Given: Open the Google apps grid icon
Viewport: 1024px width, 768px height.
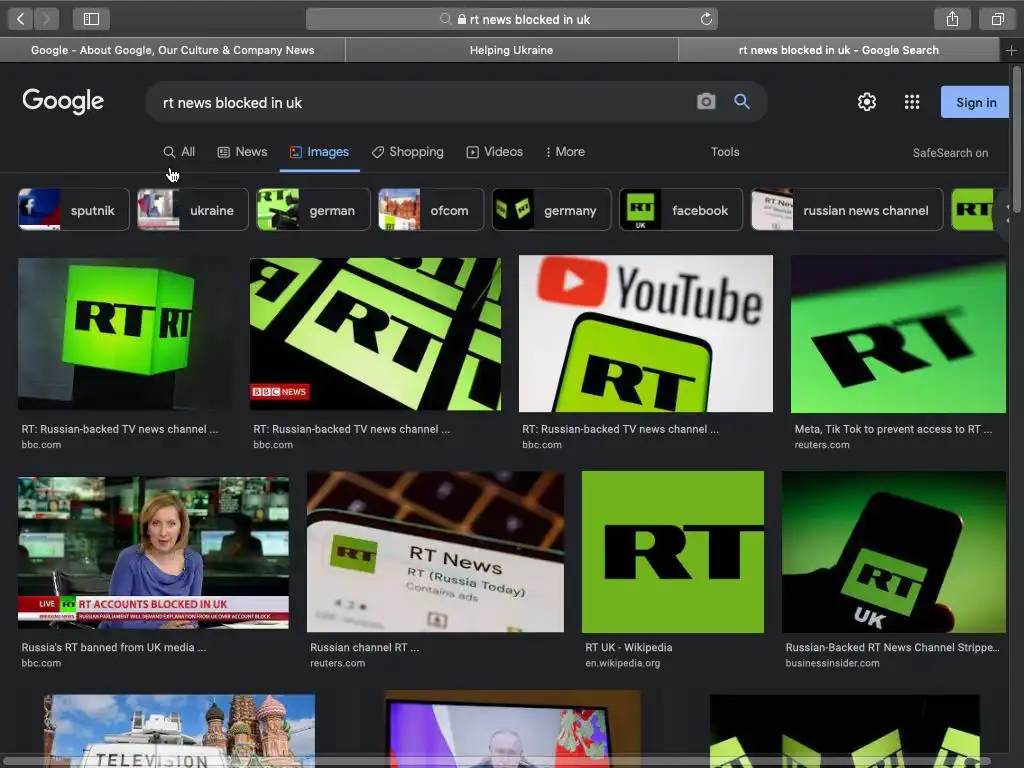Looking at the screenshot, I should coord(912,102).
